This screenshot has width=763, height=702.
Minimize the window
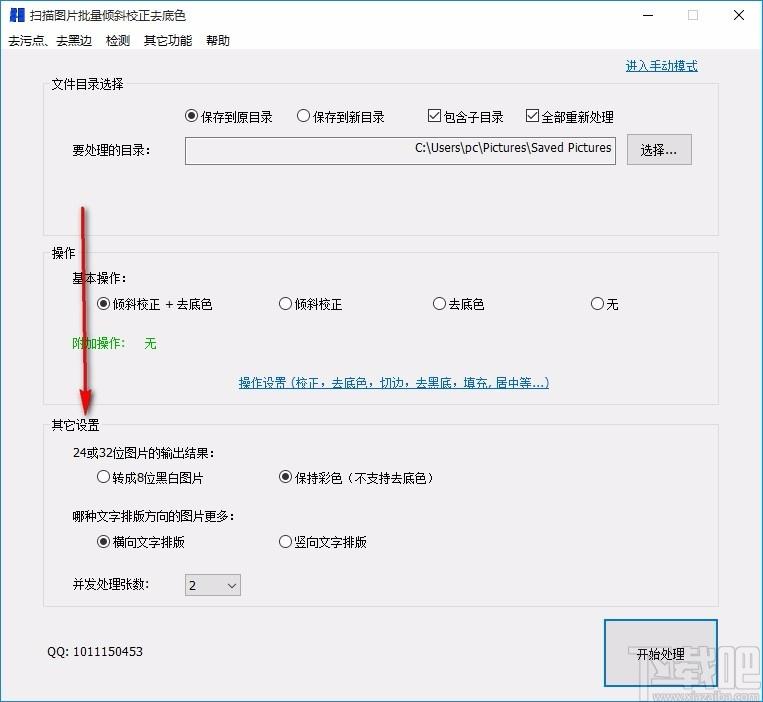click(648, 15)
